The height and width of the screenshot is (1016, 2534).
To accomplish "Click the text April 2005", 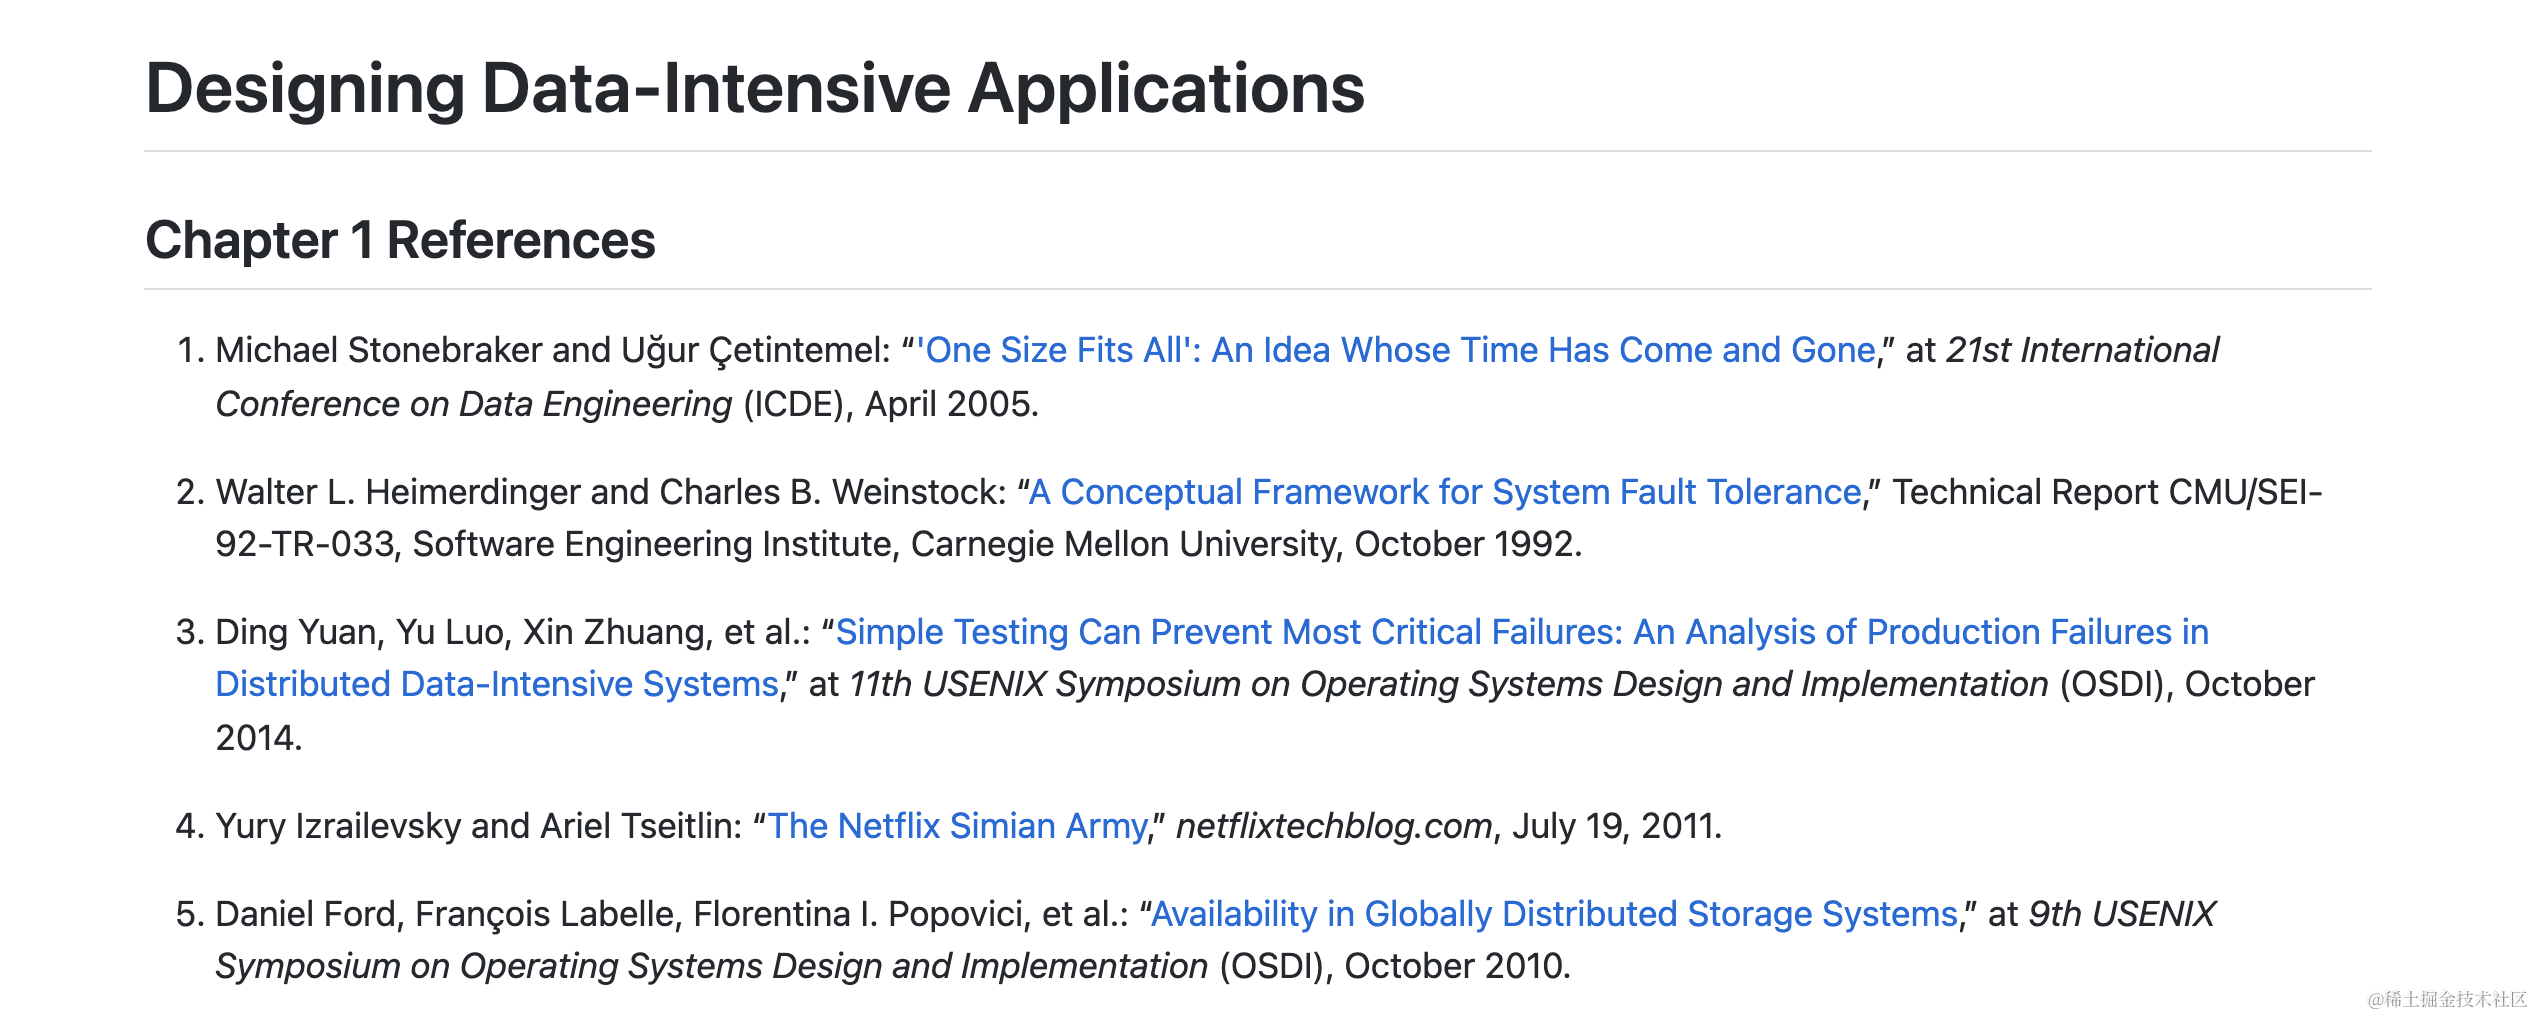I will [950, 404].
